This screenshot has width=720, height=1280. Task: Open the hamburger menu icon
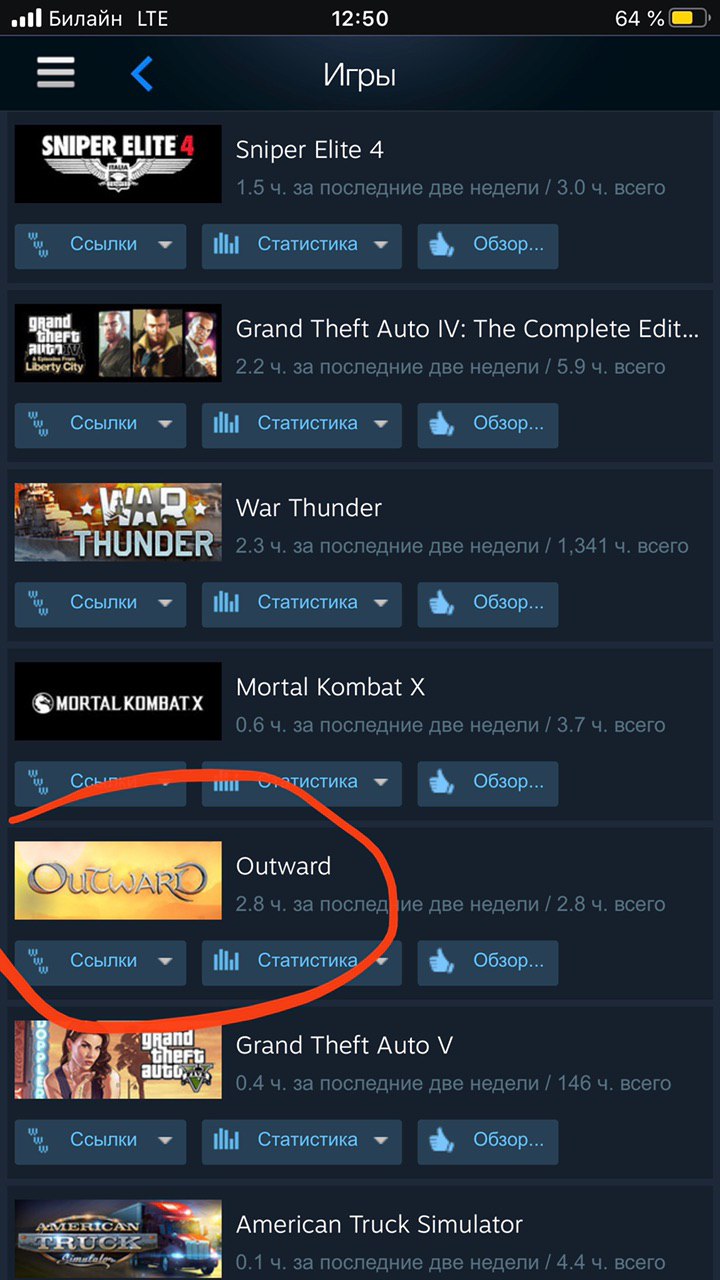[56, 73]
